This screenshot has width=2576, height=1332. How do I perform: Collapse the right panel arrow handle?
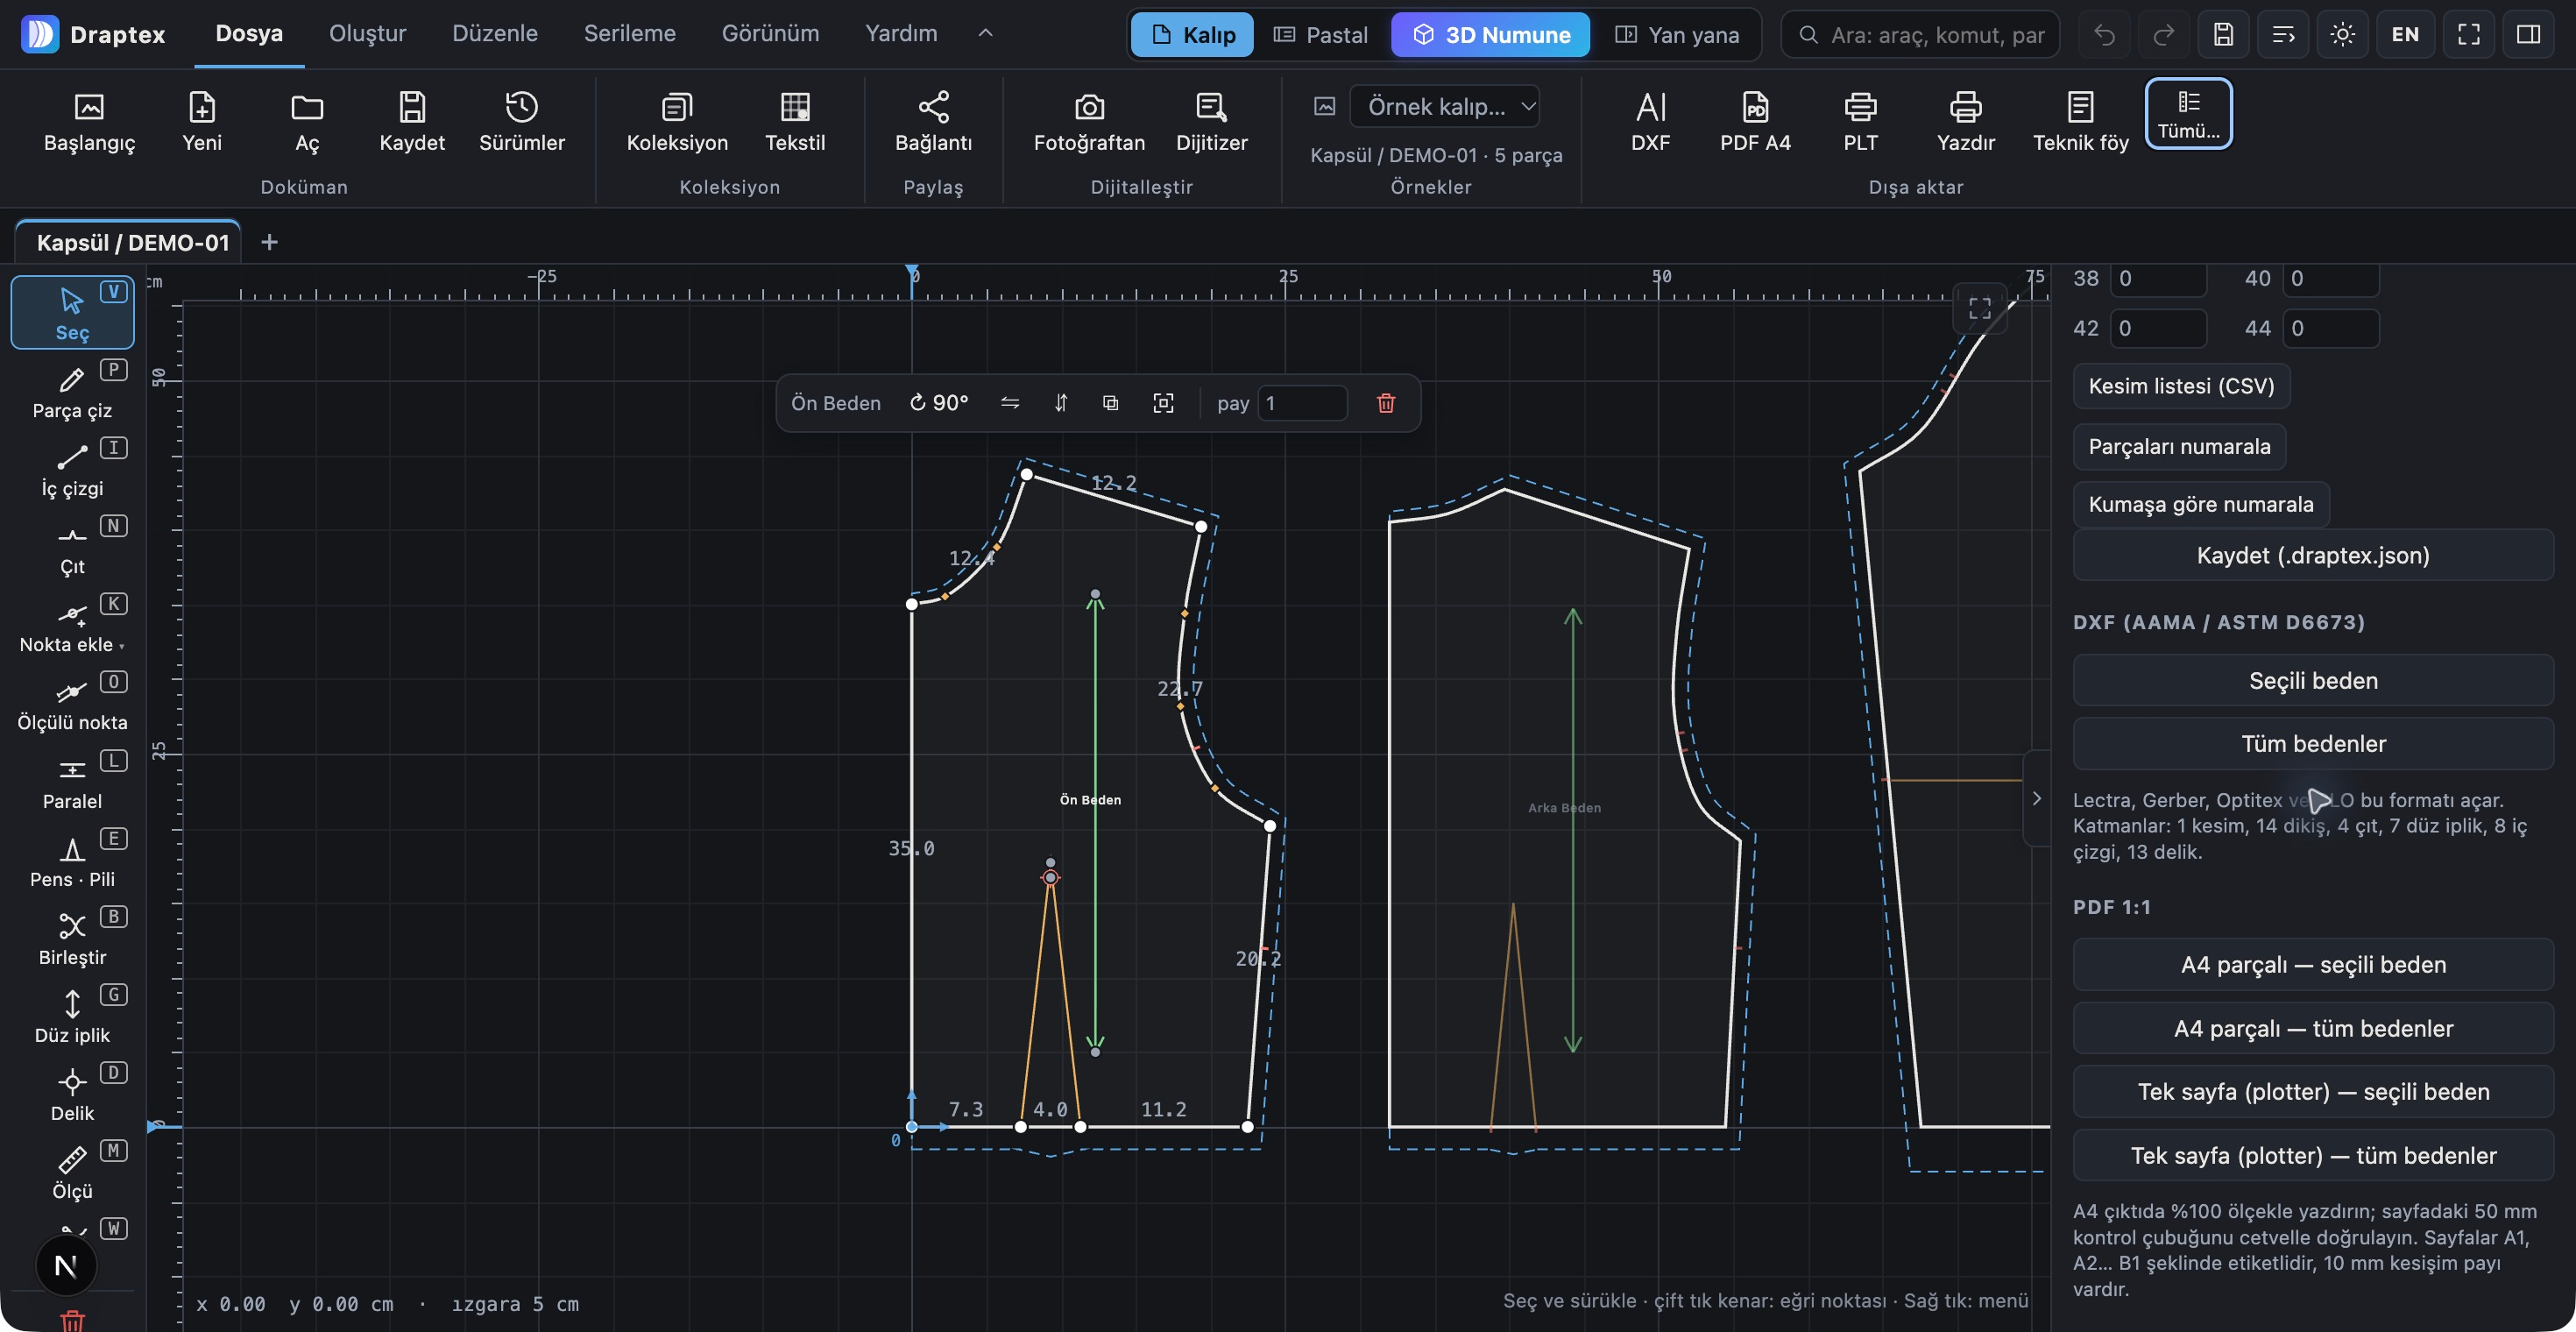click(2036, 798)
